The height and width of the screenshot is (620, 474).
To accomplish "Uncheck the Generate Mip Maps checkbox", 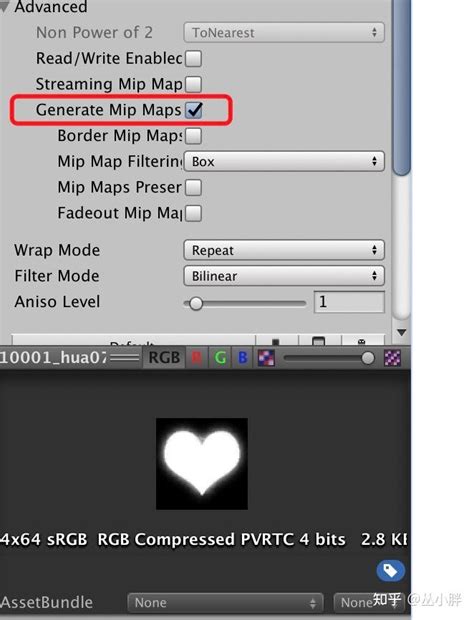I will [194, 110].
